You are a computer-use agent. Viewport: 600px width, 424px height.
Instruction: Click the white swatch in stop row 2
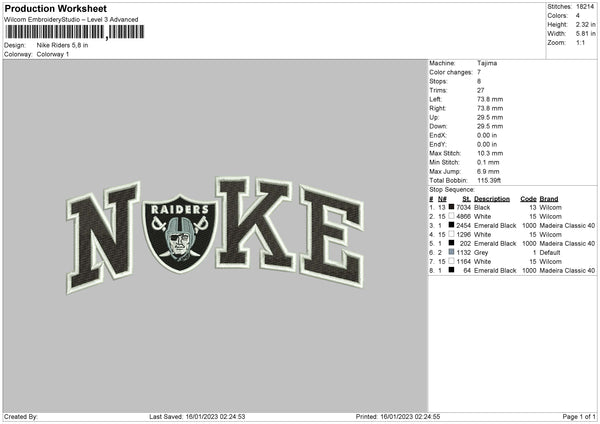452,216
